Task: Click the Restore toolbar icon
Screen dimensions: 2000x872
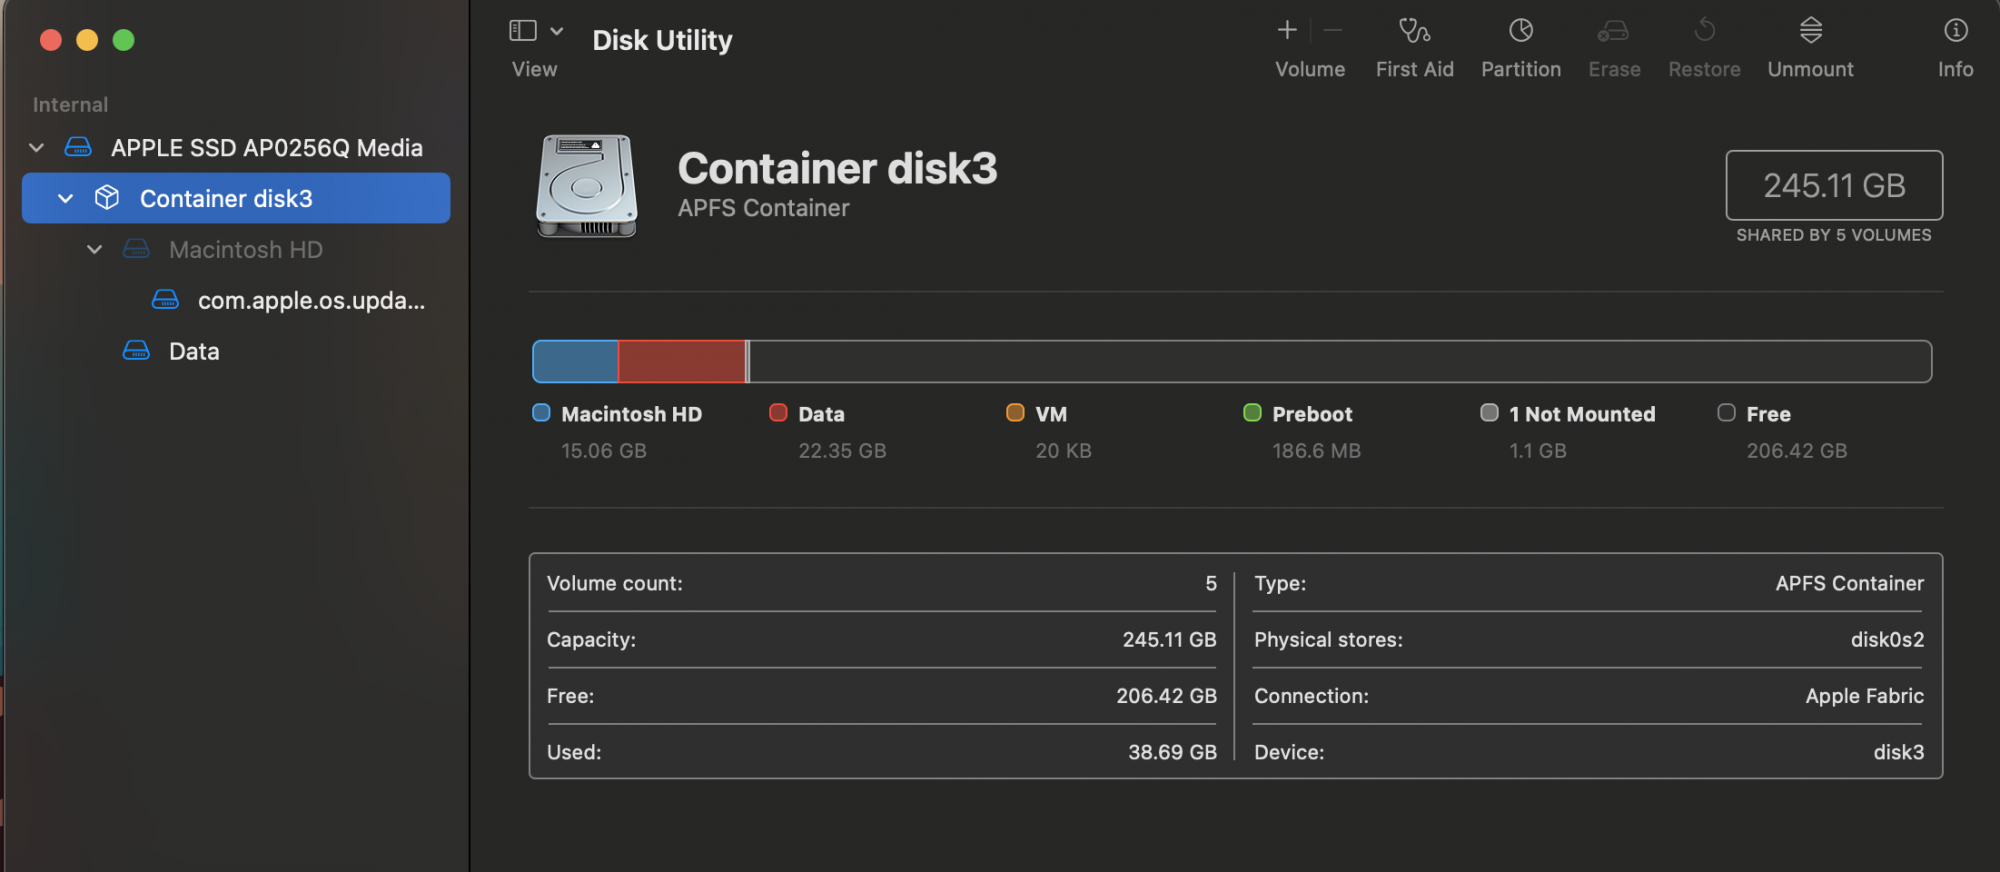Action: (1704, 32)
